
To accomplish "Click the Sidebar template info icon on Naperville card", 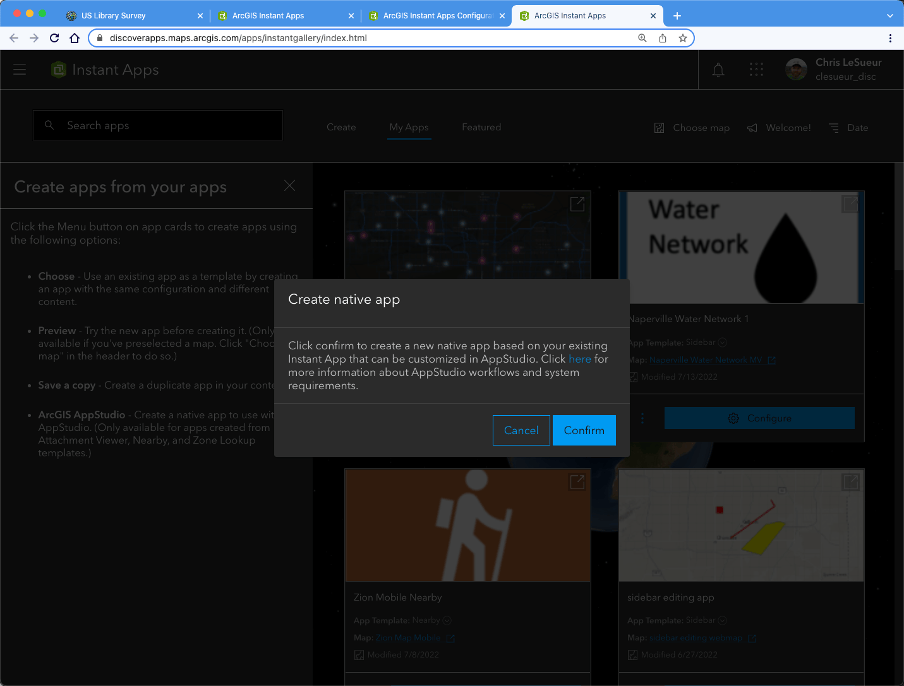I will point(722,342).
